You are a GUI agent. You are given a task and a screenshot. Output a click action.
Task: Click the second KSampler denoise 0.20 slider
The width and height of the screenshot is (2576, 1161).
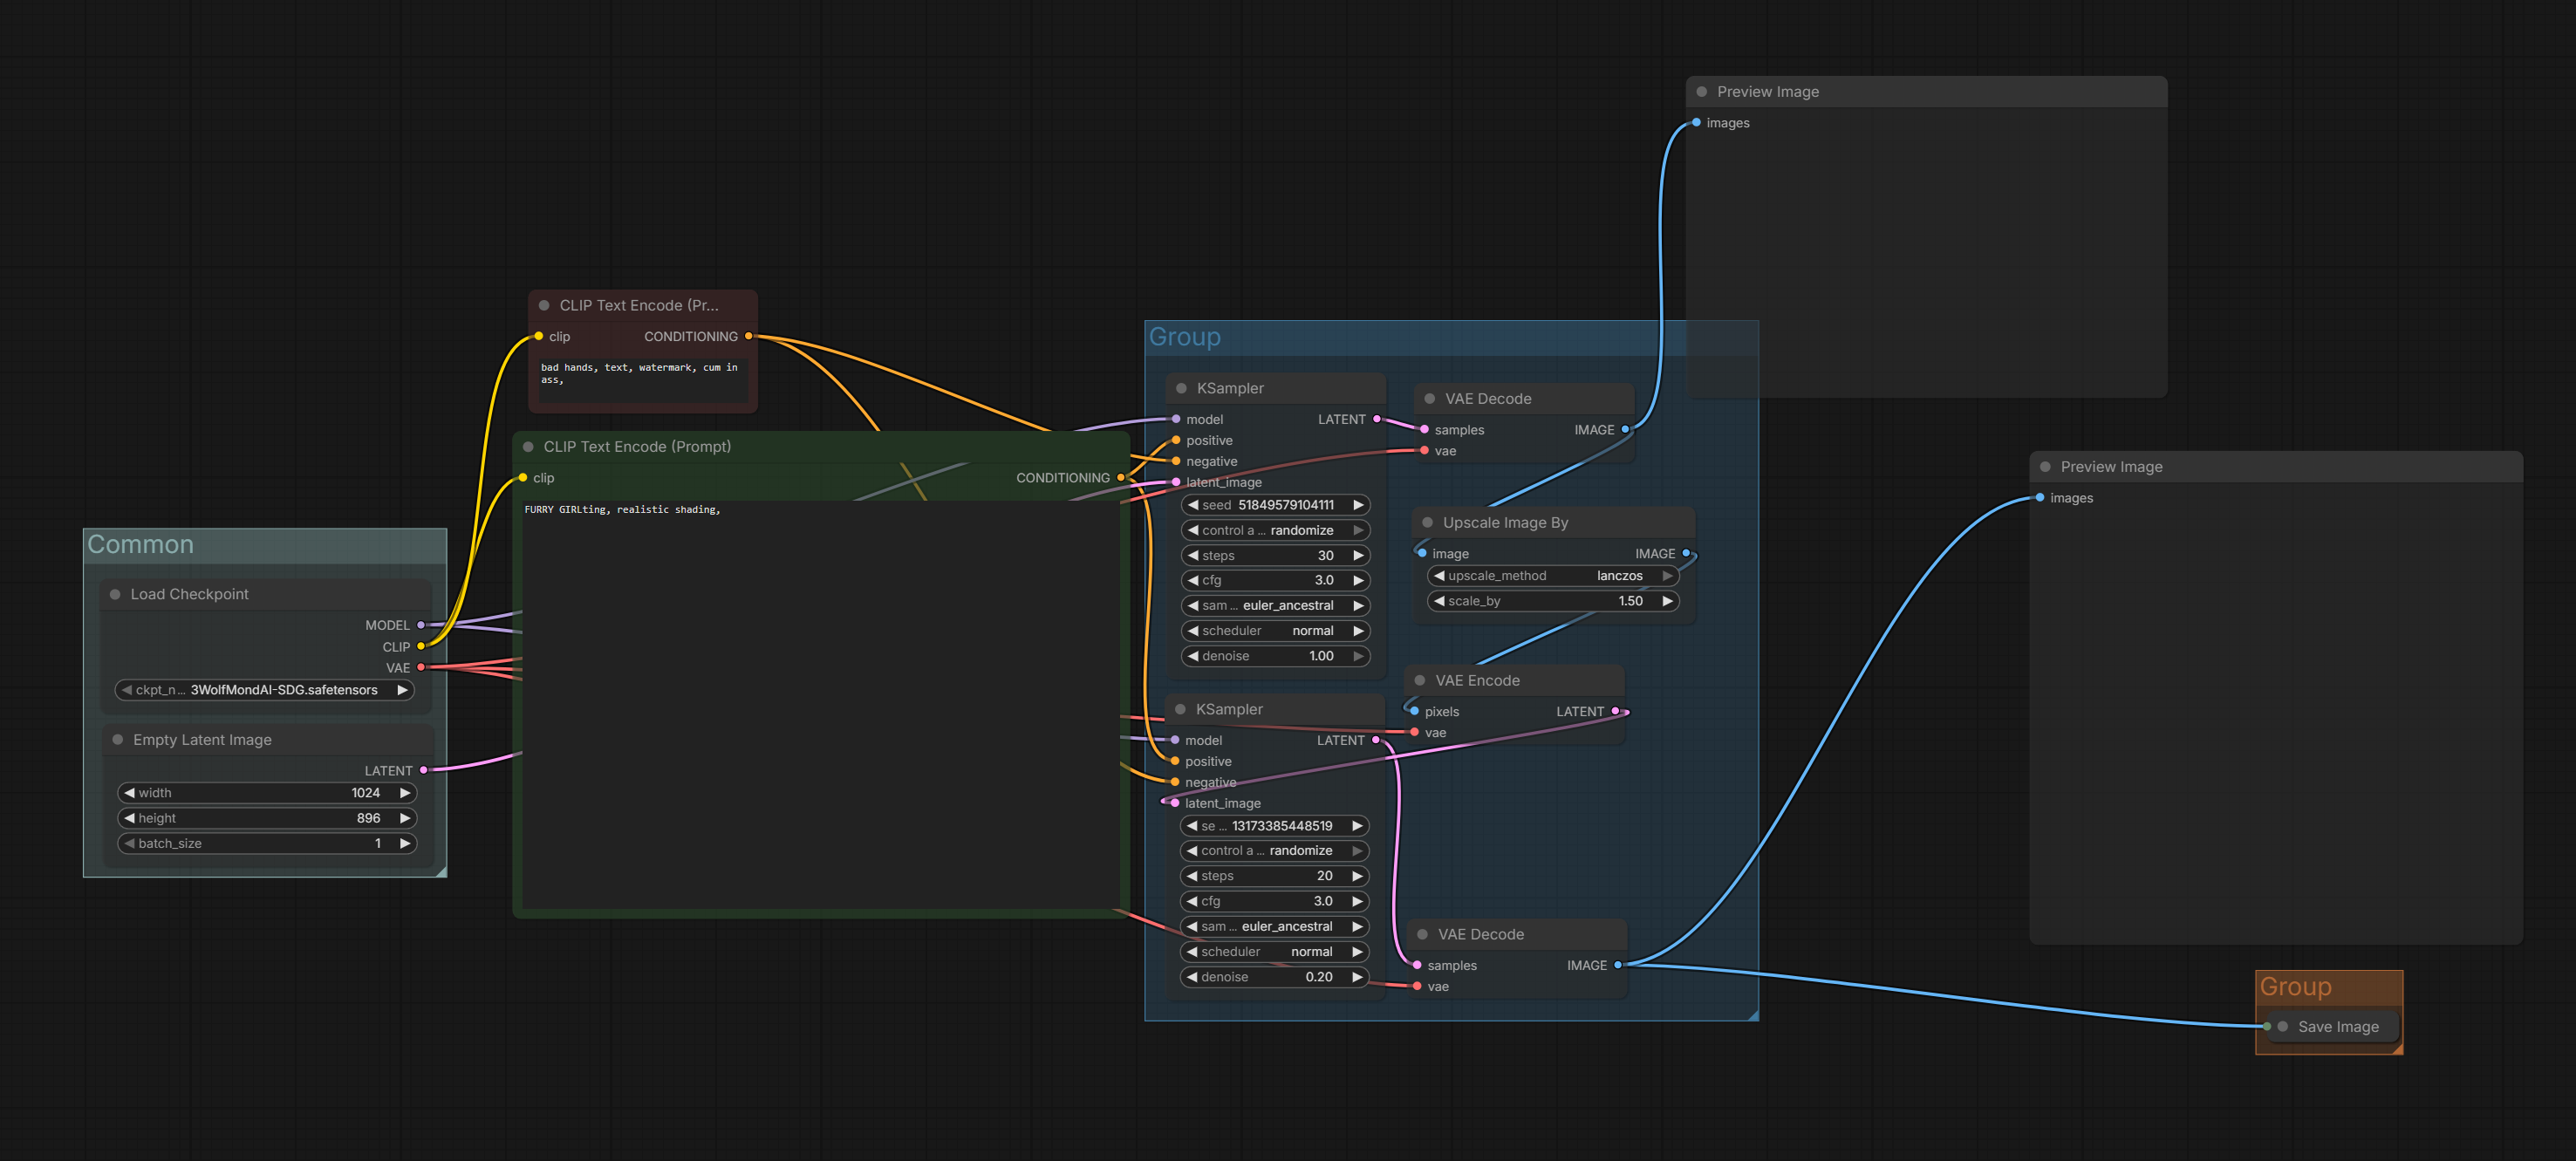1274,977
